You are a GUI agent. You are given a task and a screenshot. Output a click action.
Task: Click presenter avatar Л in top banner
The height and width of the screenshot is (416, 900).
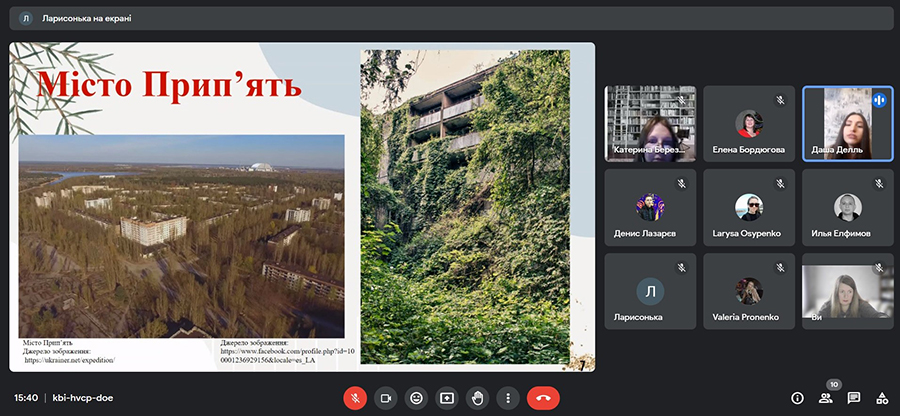pos(26,18)
